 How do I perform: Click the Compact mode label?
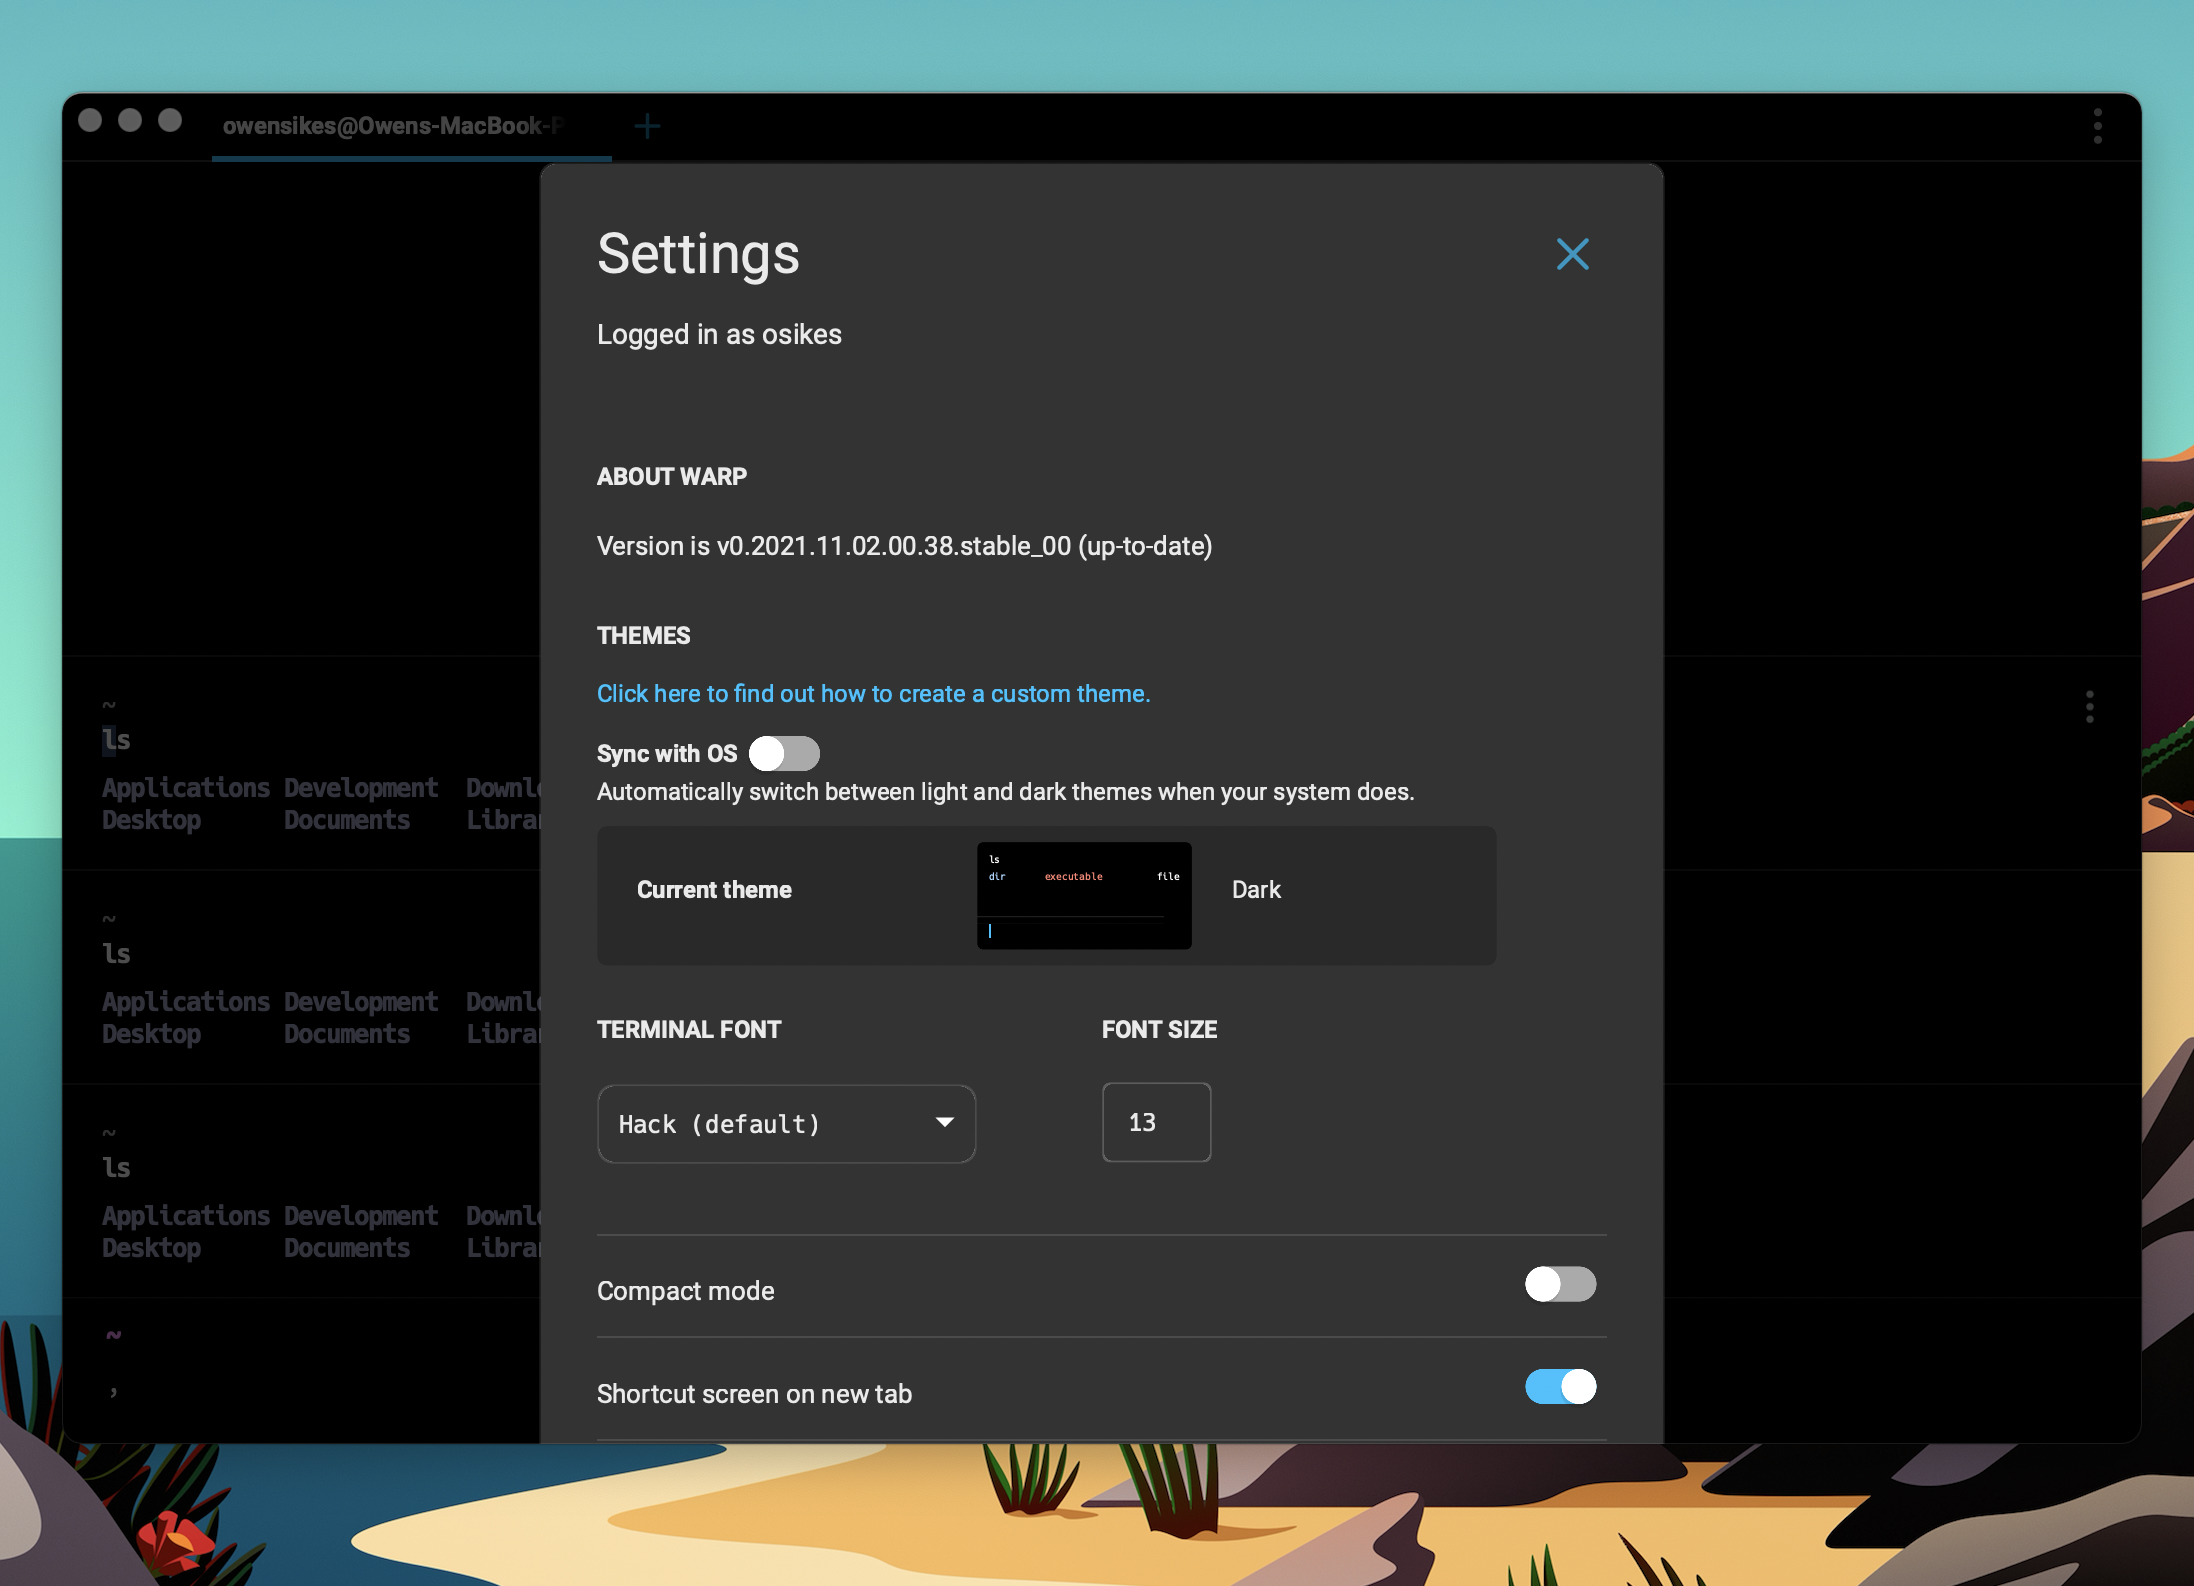pos(686,1291)
